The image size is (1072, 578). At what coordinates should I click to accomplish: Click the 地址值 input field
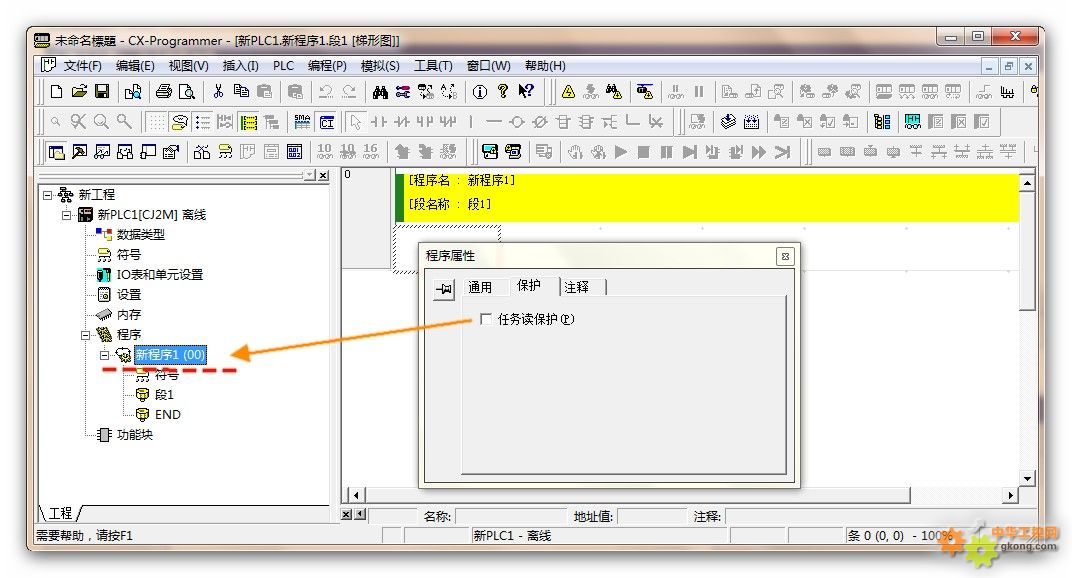point(650,516)
